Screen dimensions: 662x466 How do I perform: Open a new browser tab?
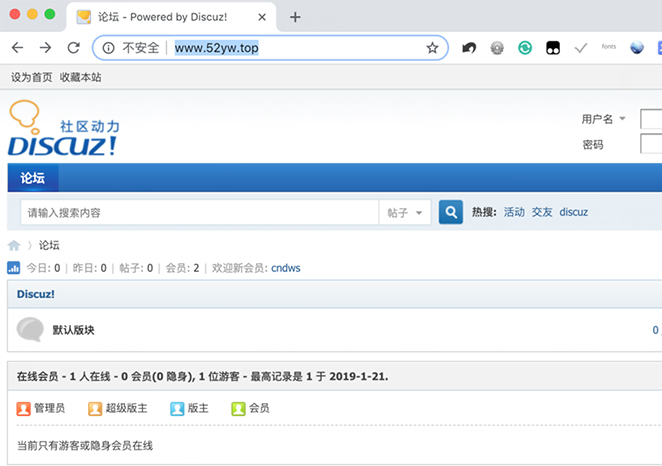(x=295, y=17)
